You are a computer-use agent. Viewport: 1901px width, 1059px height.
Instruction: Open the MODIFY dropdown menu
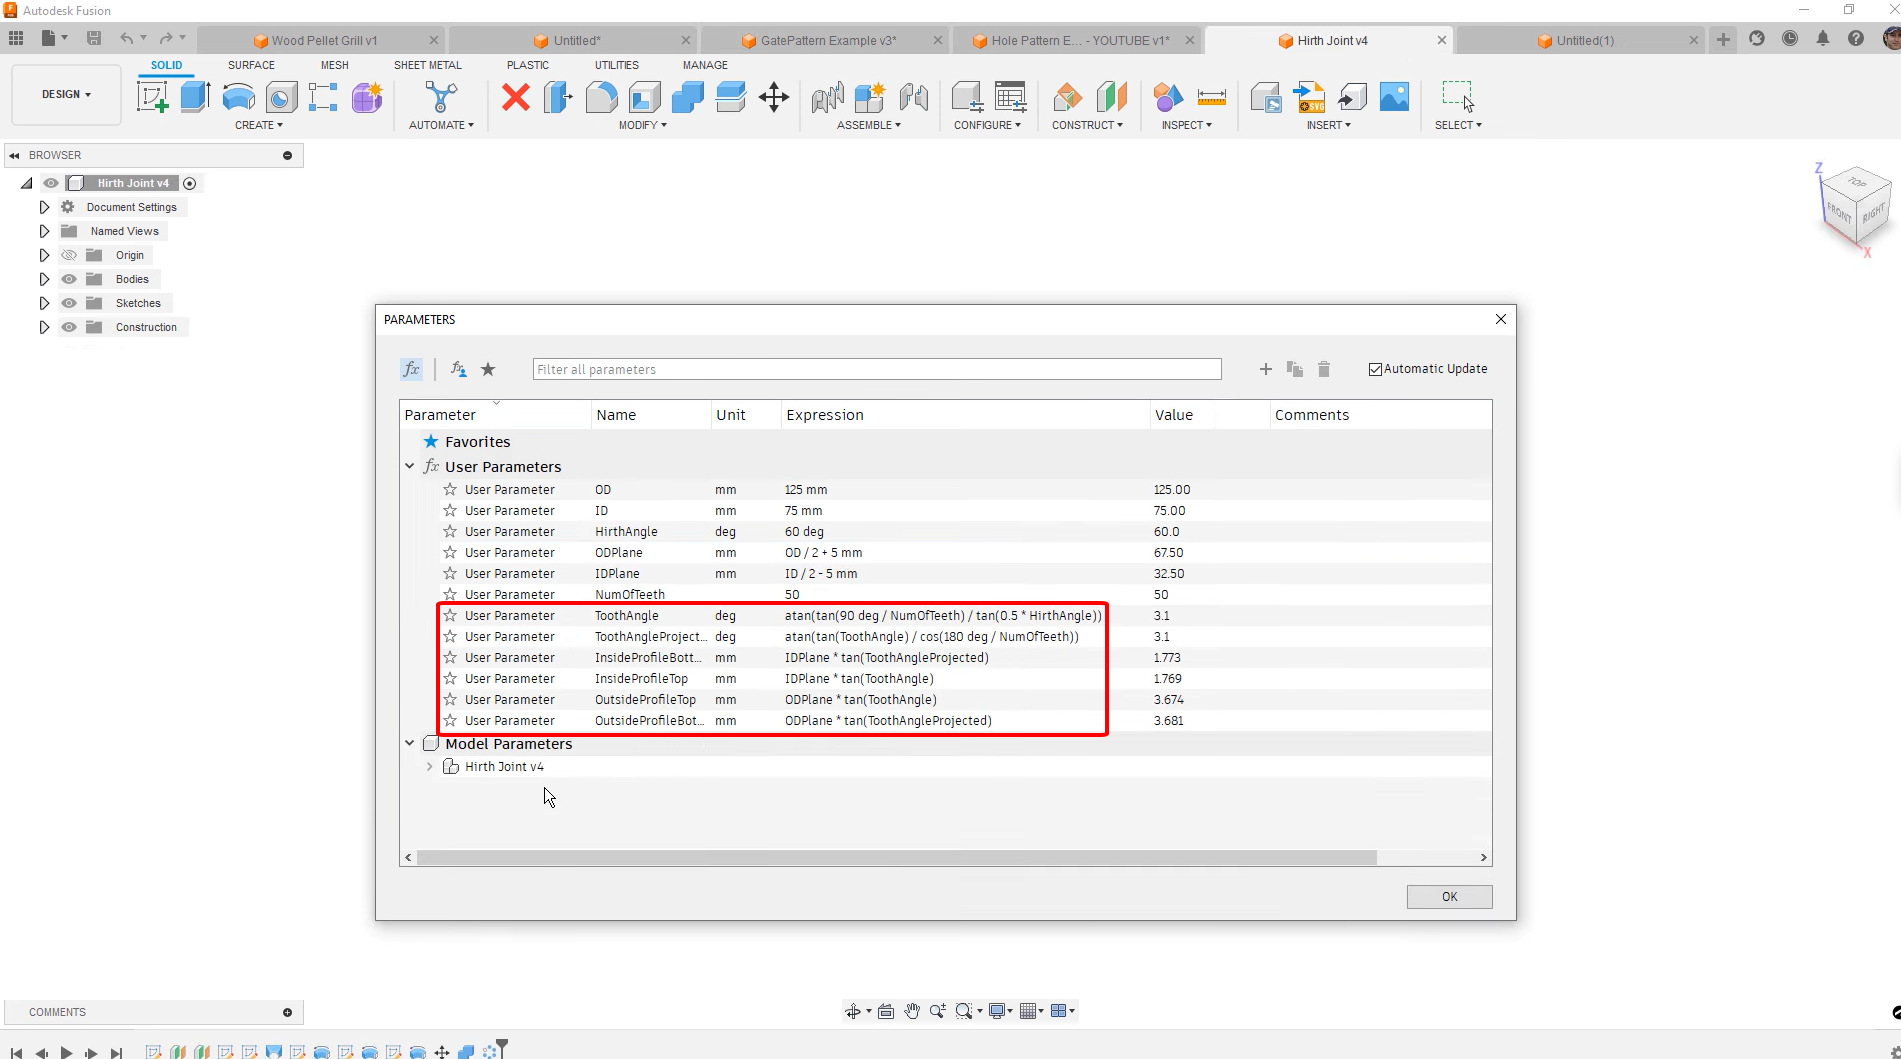point(642,125)
